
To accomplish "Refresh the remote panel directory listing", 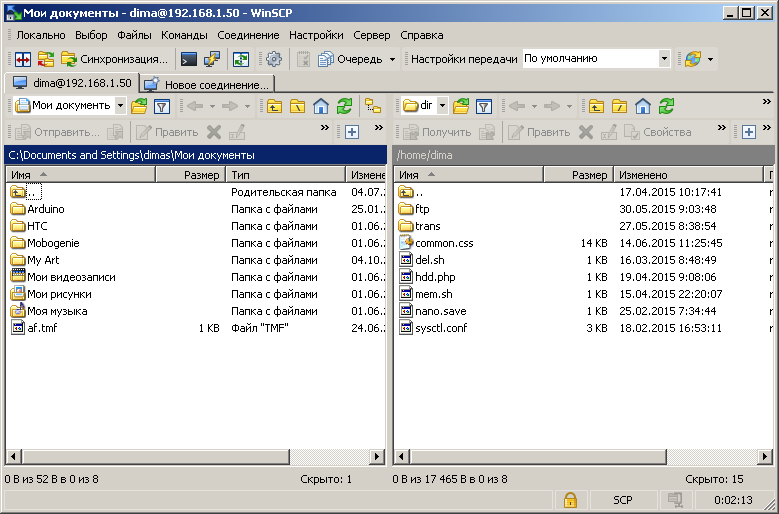I will pyautogui.click(x=667, y=106).
